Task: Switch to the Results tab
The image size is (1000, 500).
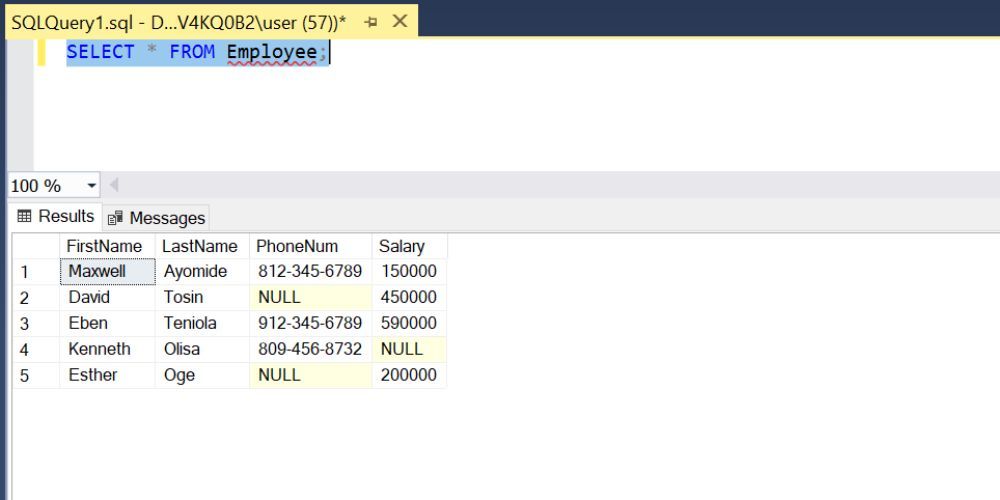Action: [56, 217]
